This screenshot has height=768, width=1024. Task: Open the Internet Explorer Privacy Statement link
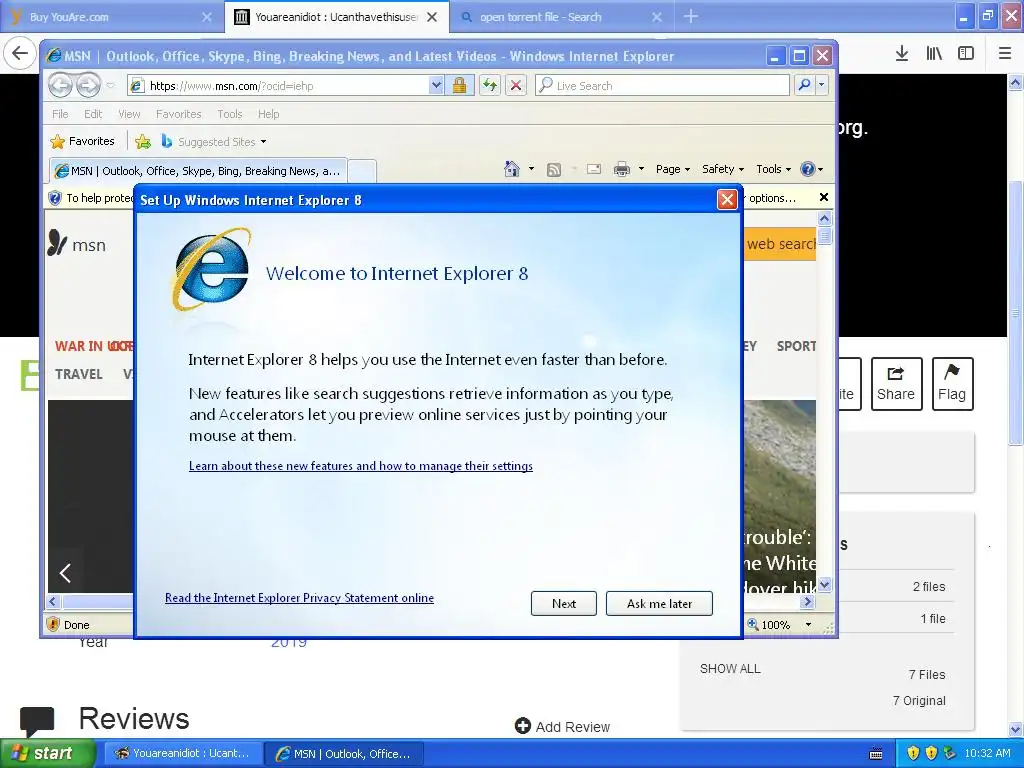(299, 598)
